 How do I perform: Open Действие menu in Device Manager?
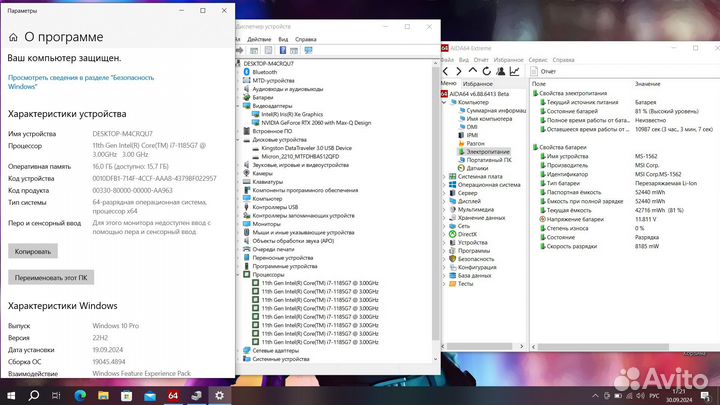[259, 39]
